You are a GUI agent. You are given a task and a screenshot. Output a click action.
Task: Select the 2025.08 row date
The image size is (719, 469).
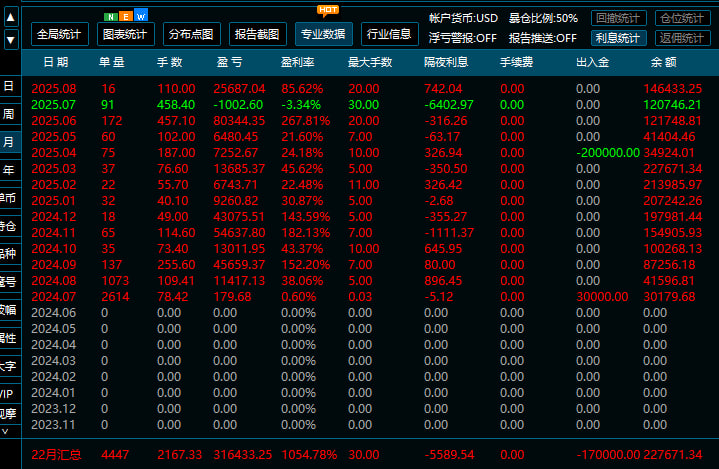click(x=54, y=88)
